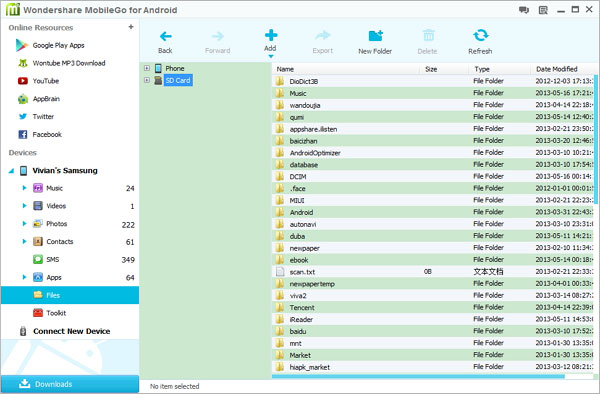The image size is (600, 394).
Task: Expand the SD Card tree node
Action: tap(147, 80)
